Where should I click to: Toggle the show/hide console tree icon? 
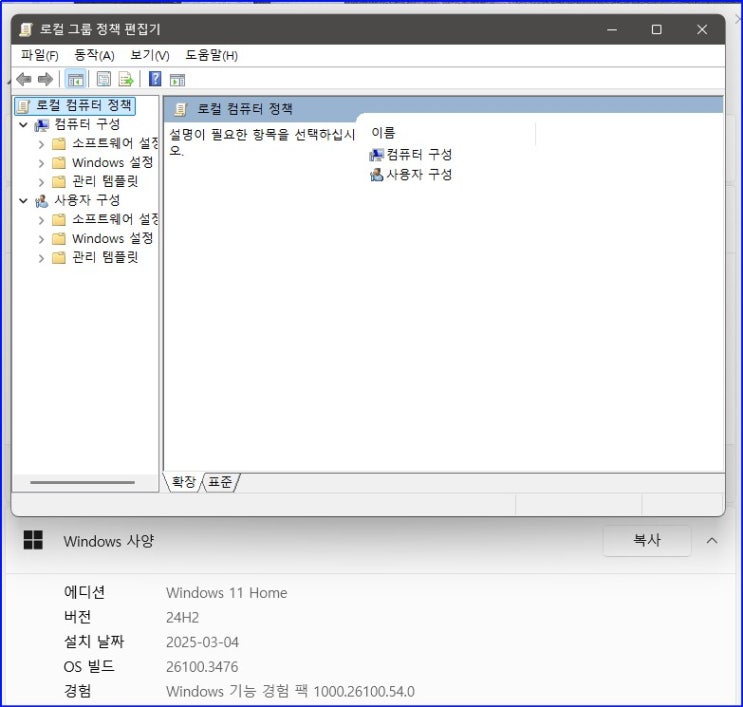coord(75,79)
